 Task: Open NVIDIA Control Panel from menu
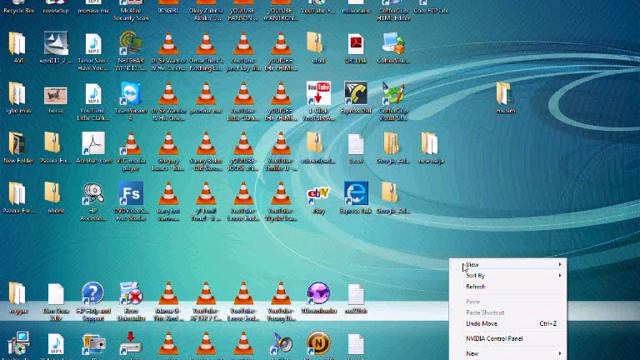pyautogui.click(x=508, y=338)
